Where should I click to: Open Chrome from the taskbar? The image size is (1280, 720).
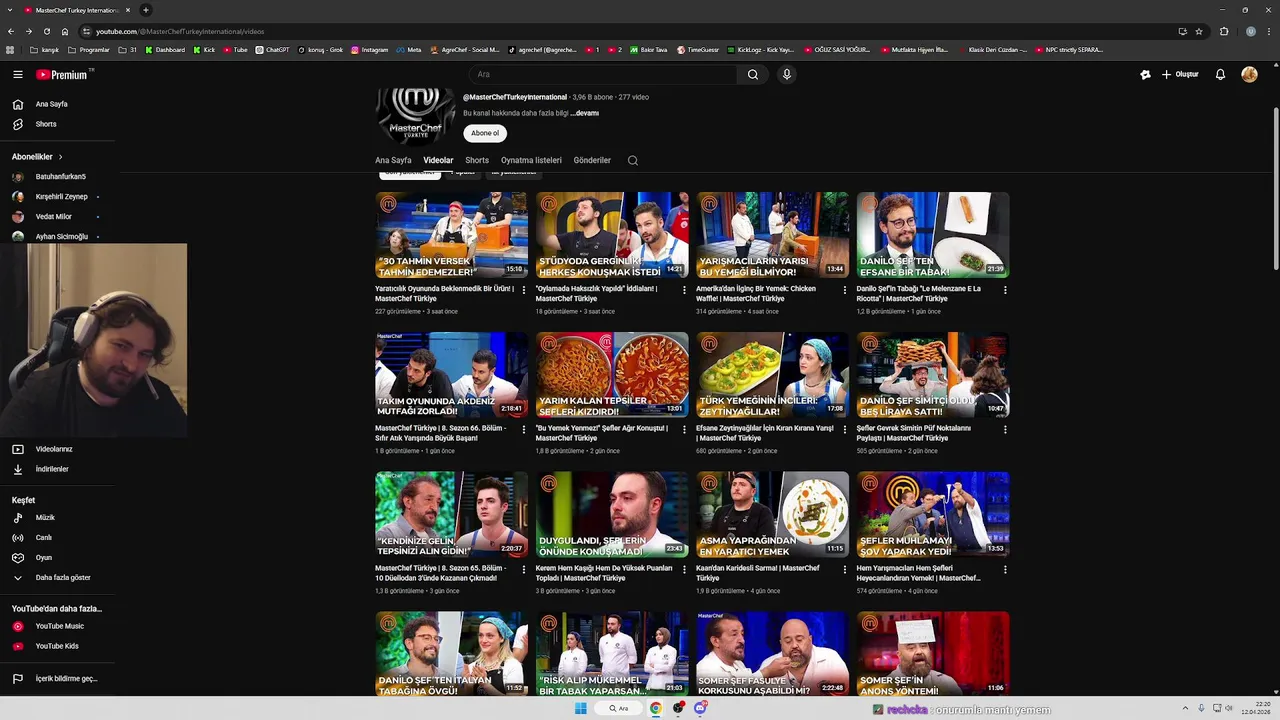pos(656,708)
